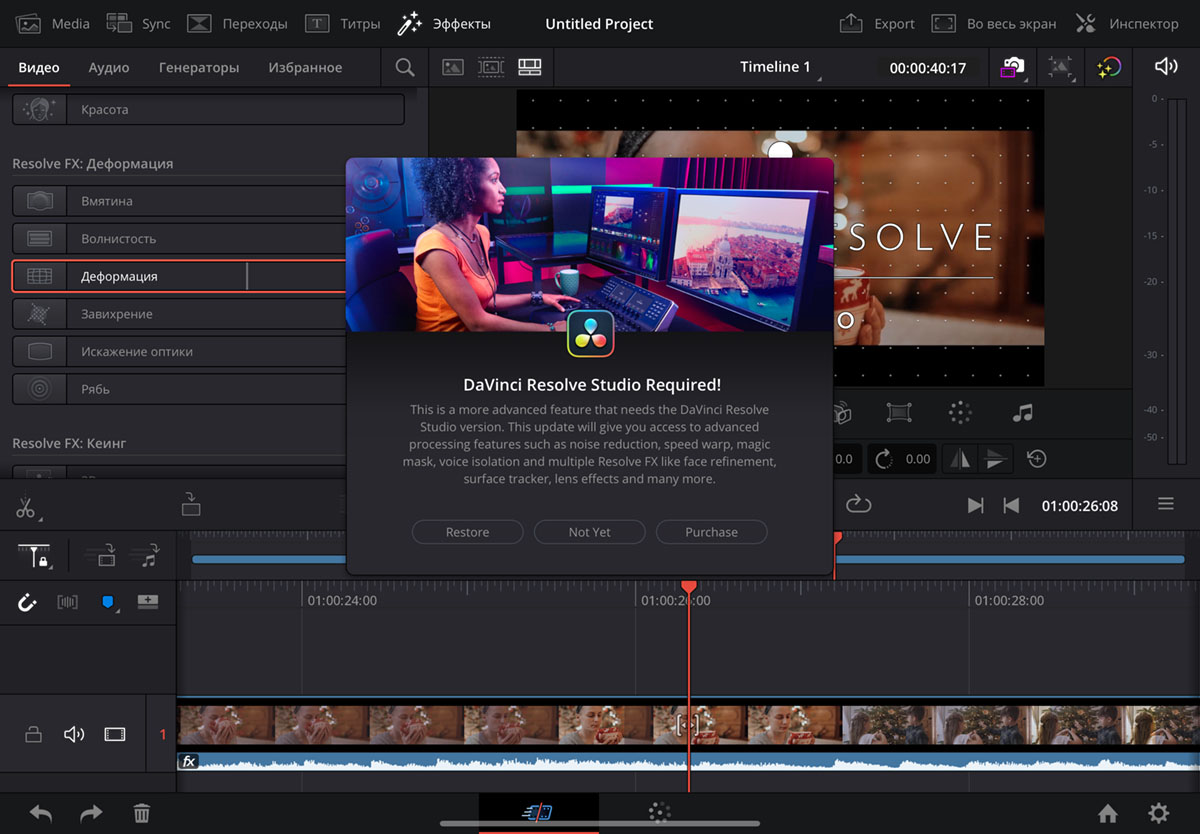Click the dotted circle stabilizer icon
The height and width of the screenshot is (834, 1200).
tap(960, 413)
